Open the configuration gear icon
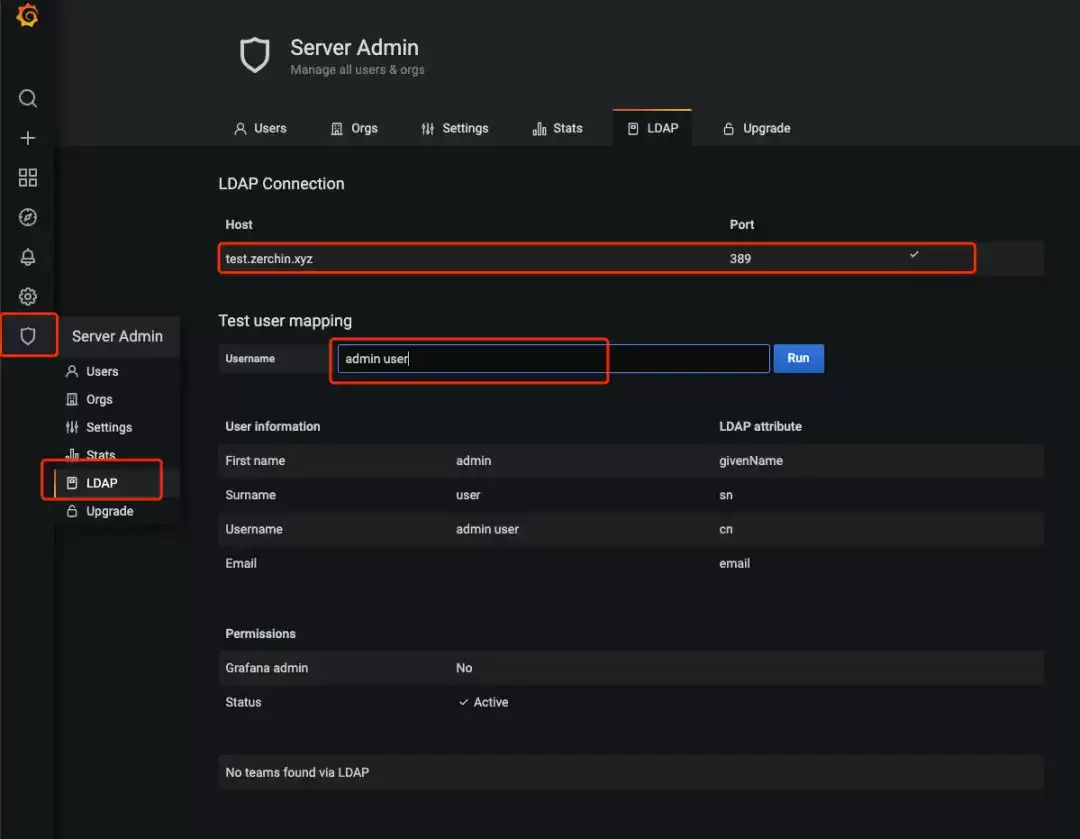This screenshot has width=1080, height=839. tap(28, 296)
